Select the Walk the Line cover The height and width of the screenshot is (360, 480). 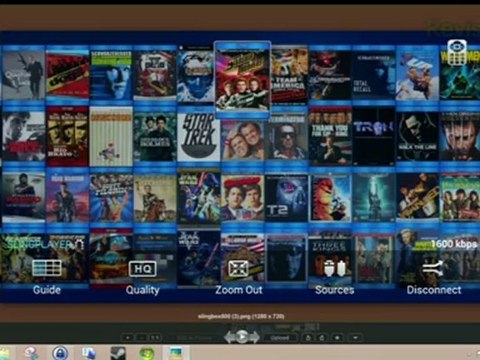(x=417, y=137)
